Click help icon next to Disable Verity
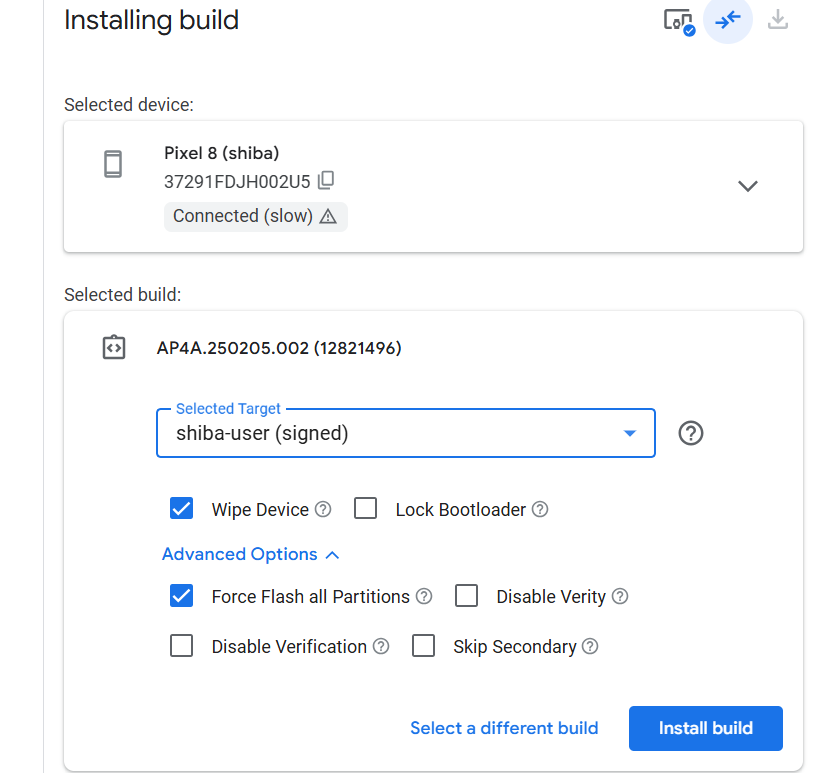 pyautogui.click(x=620, y=596)
